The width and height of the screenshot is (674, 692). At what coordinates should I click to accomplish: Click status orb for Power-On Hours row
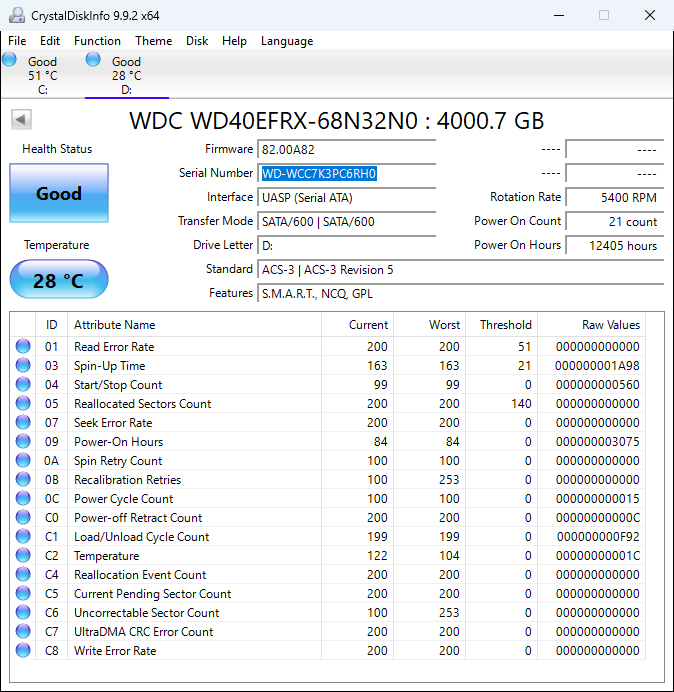point(23,441)
